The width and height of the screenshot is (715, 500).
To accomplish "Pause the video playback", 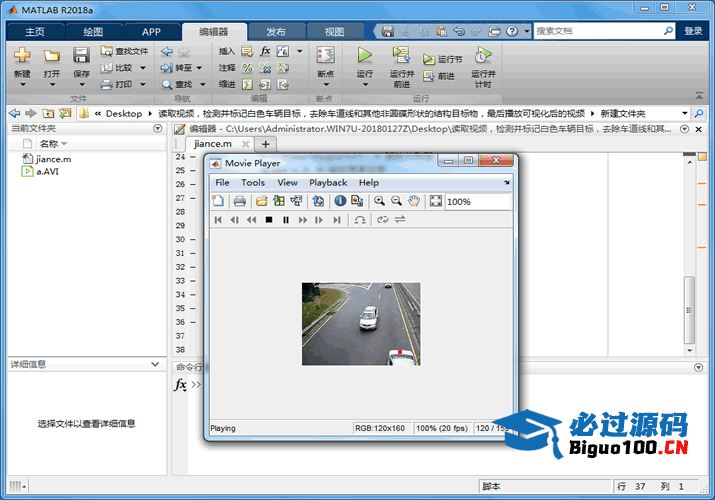I will pyautogui.click(x=286, y=220).
